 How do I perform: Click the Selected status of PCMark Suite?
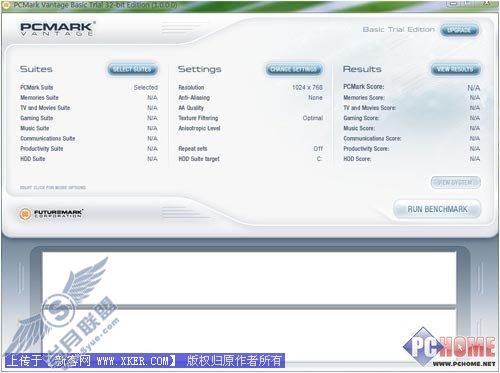[146, 87]
